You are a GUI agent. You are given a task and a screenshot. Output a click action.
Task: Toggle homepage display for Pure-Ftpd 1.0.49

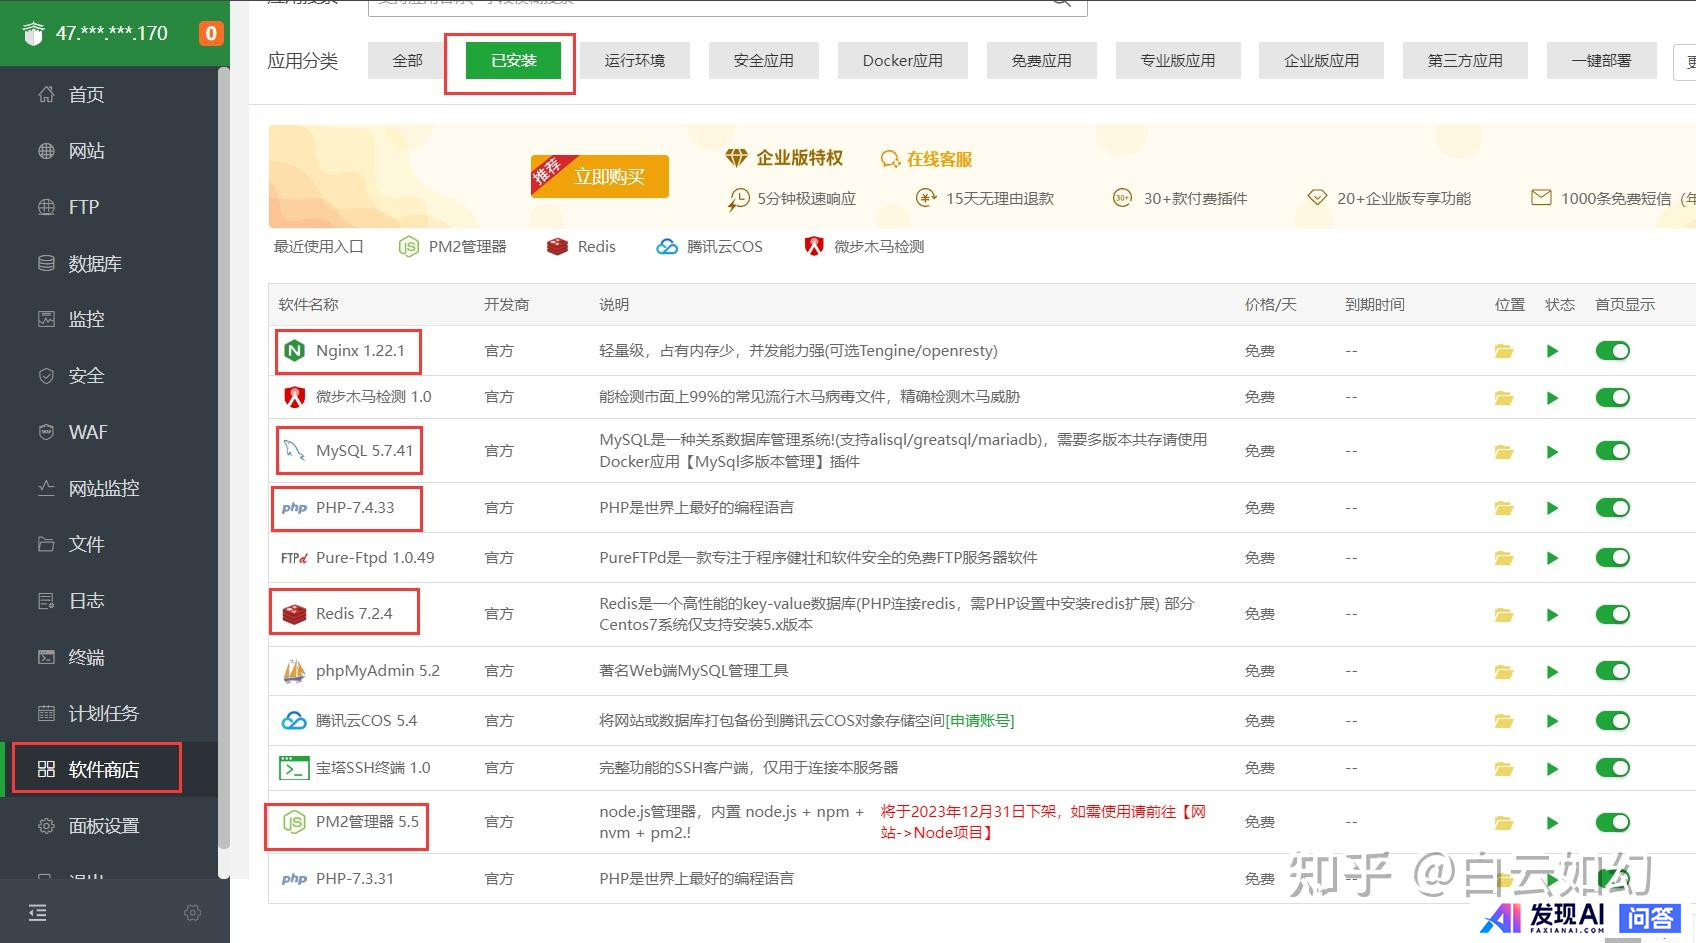pyautogui.click(x=1612, y=558)
